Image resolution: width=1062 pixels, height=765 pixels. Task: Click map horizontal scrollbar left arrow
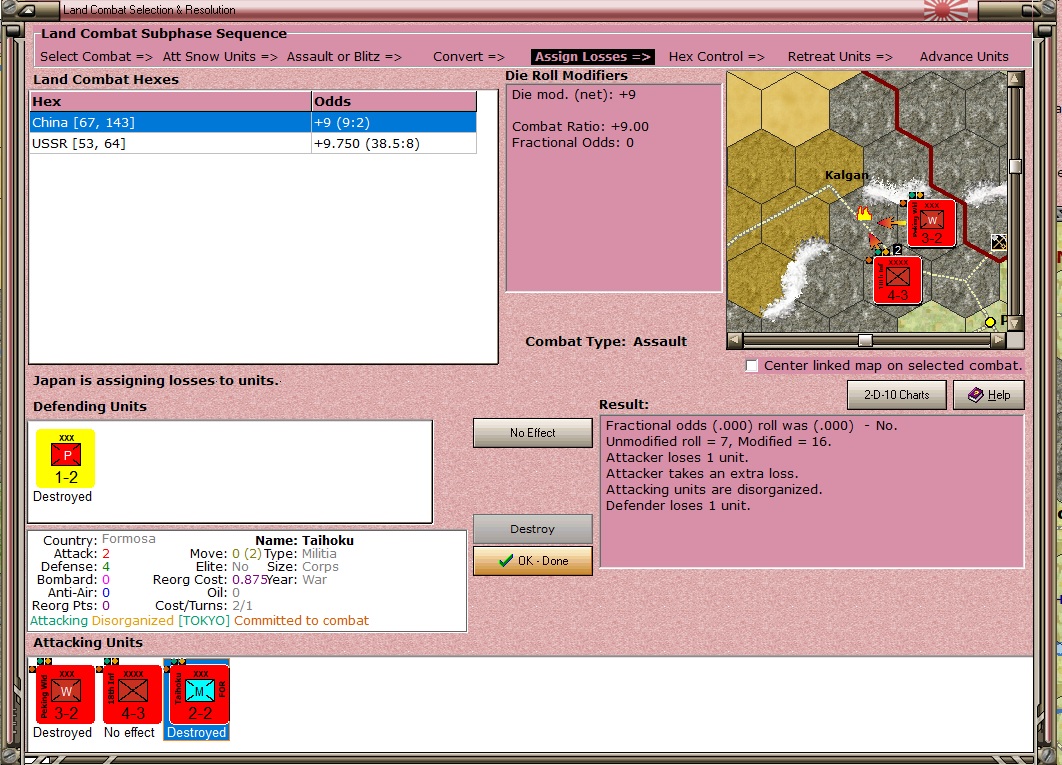pyautogui.click(x=735, y=339)
